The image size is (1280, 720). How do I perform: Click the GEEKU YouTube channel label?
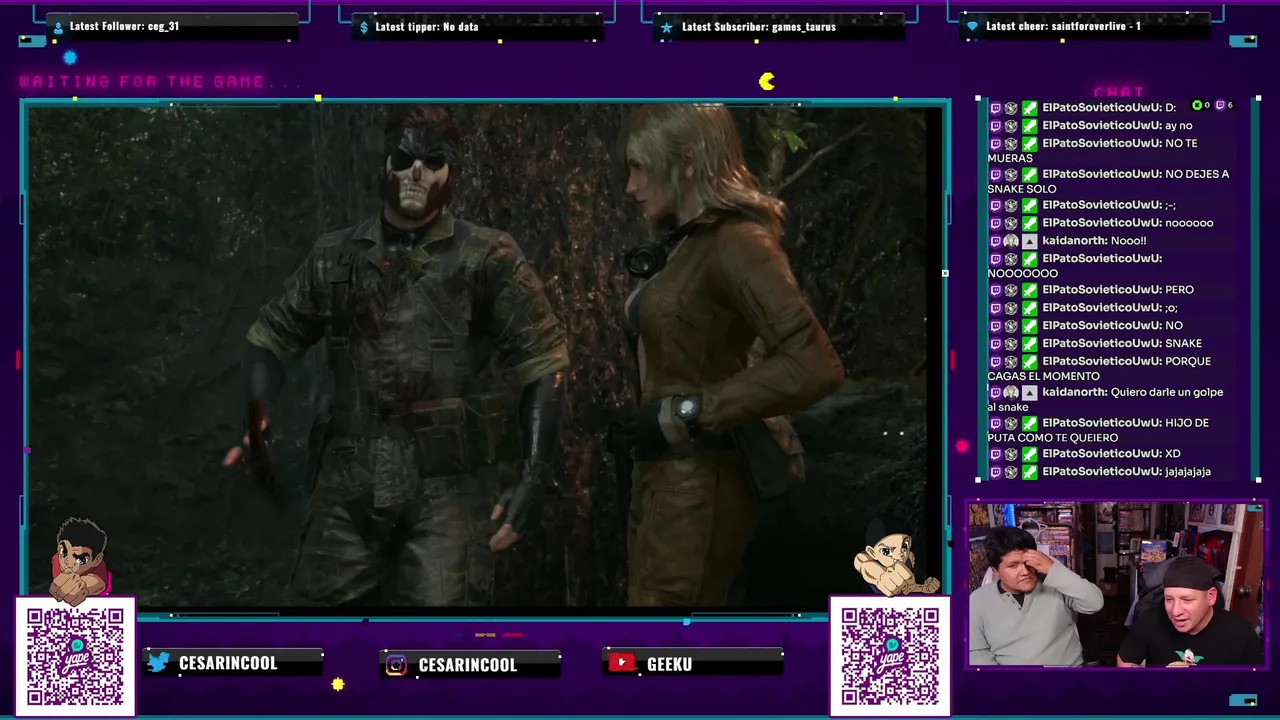point(669,664)
